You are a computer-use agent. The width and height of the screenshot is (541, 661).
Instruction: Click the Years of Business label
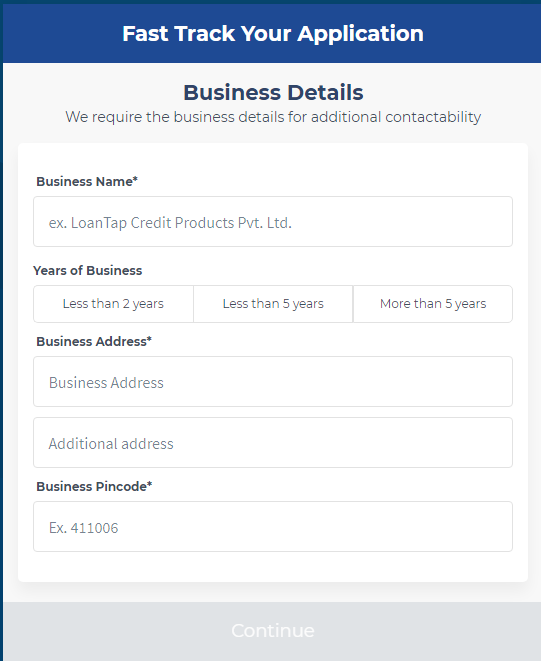click(x=88, y=271)
